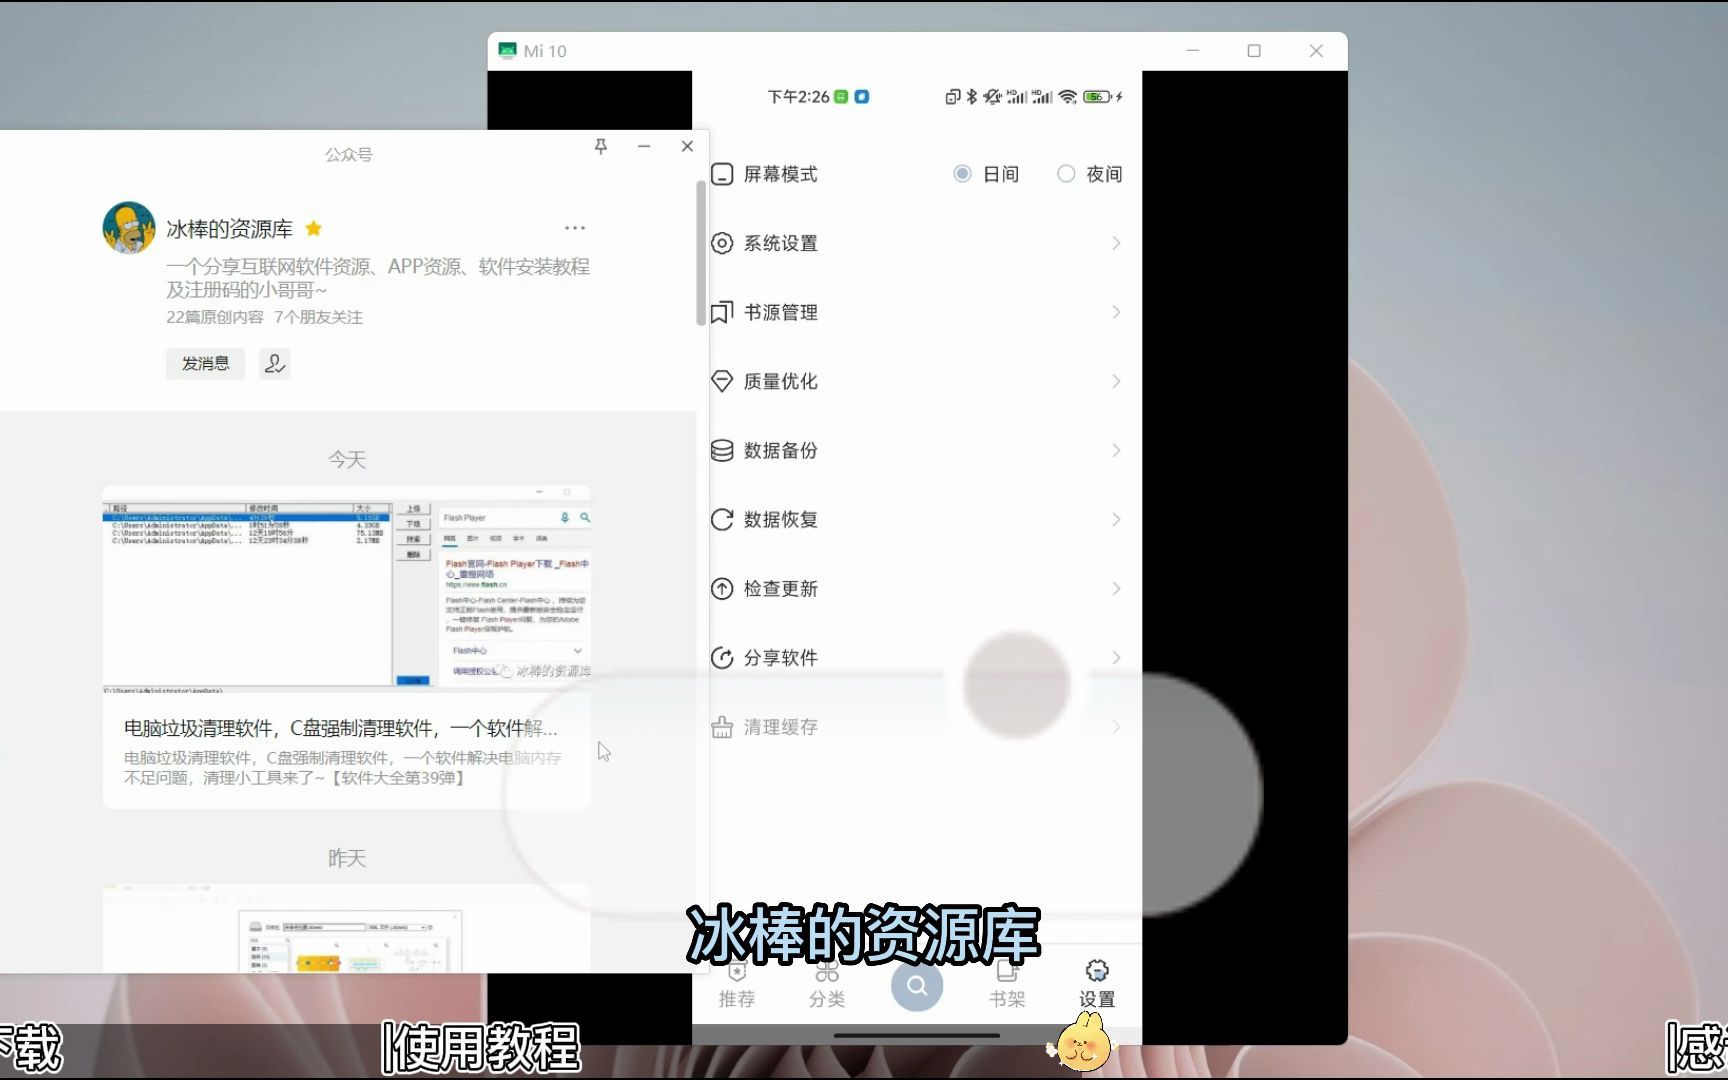Click the battery icon in phone status bar
This screenshot has height=1080, width=1728.
click(1097, 97)
